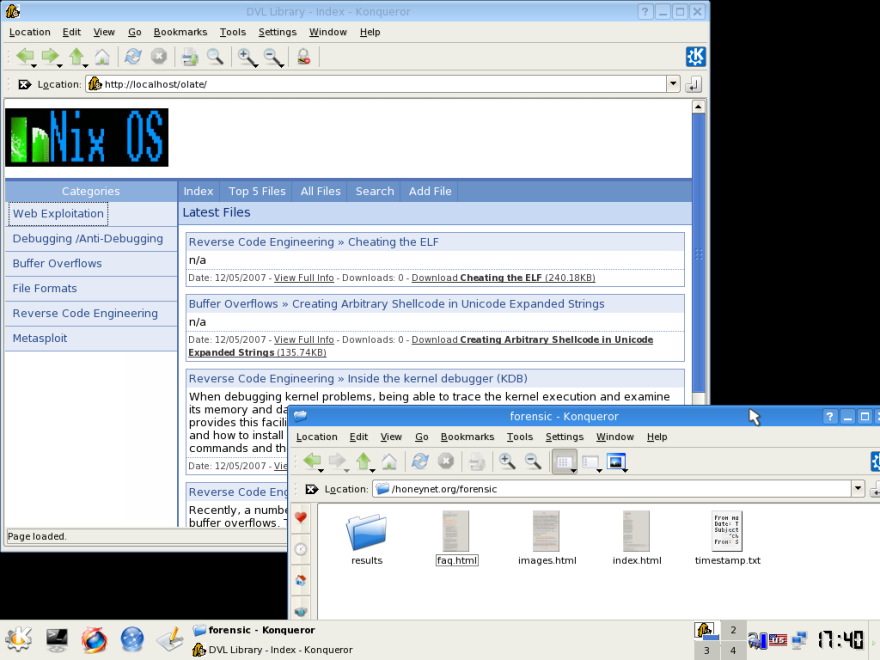The height and width of the screenshot is (660, 880).
Task: Click Back arrow in forensic window toolbar
Action: click(x=313, y=461)
